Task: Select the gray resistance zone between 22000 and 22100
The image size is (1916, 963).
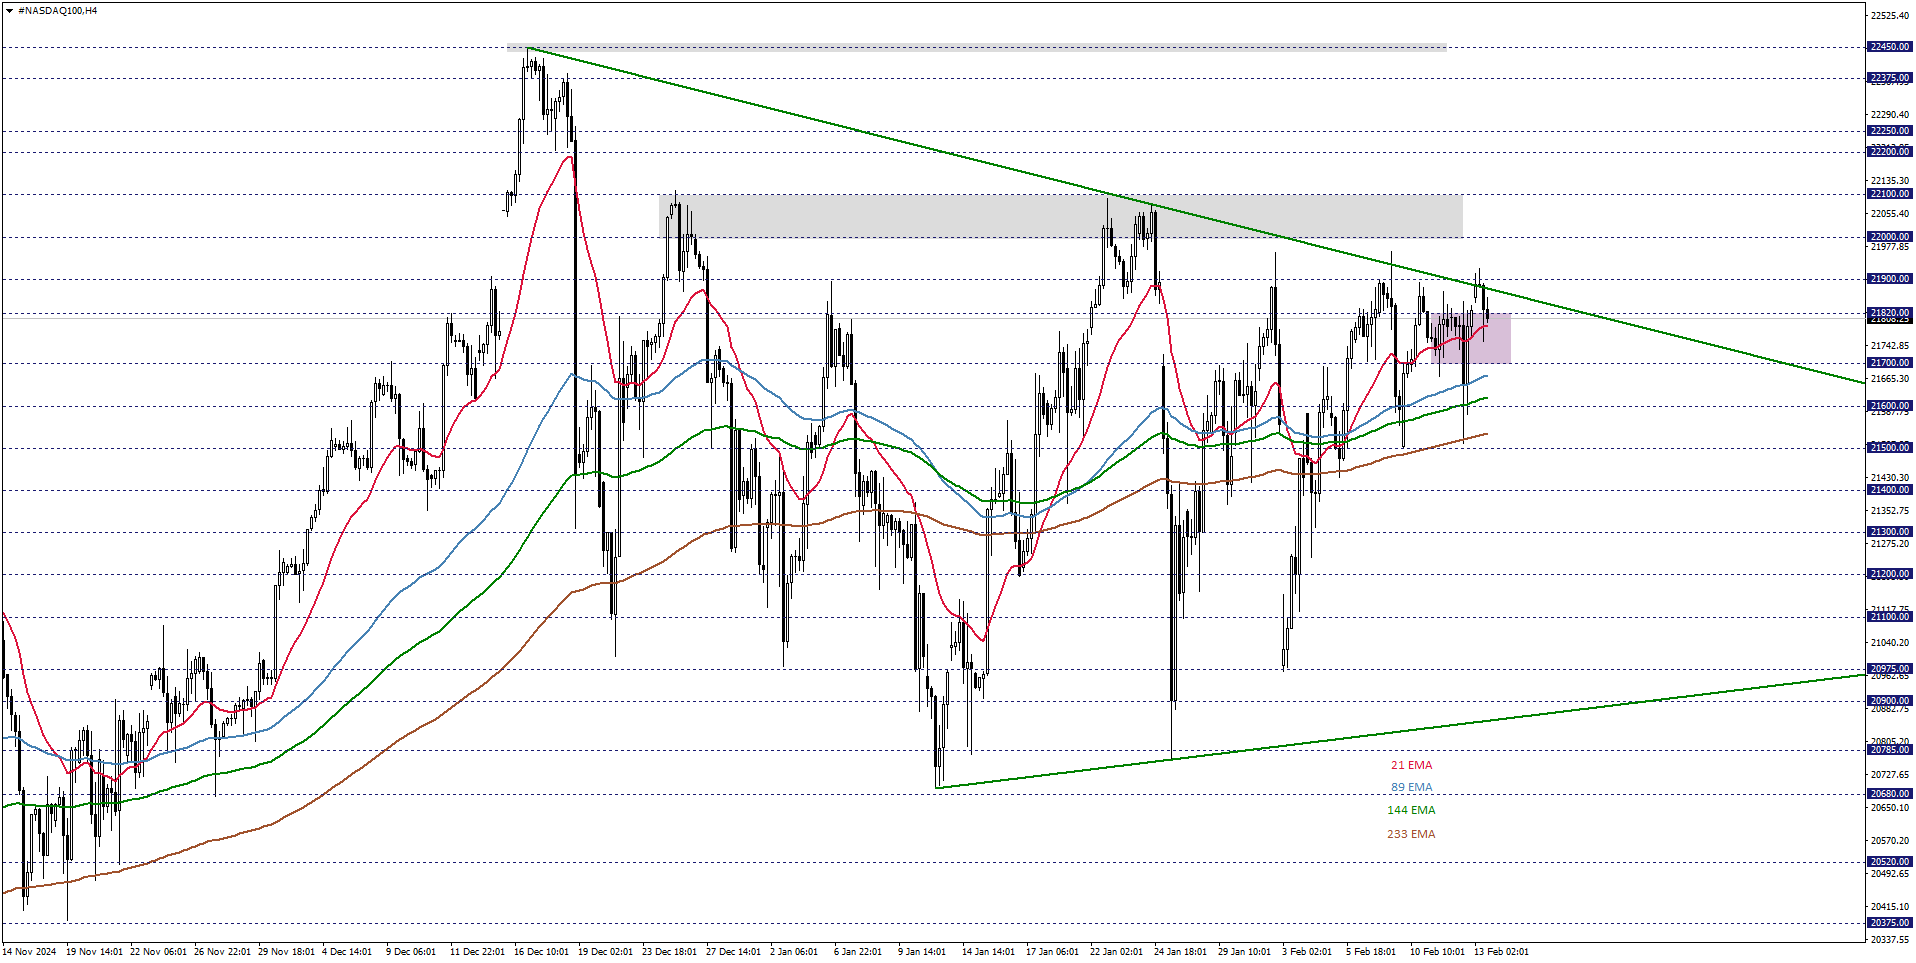Action: (1061, 216)
